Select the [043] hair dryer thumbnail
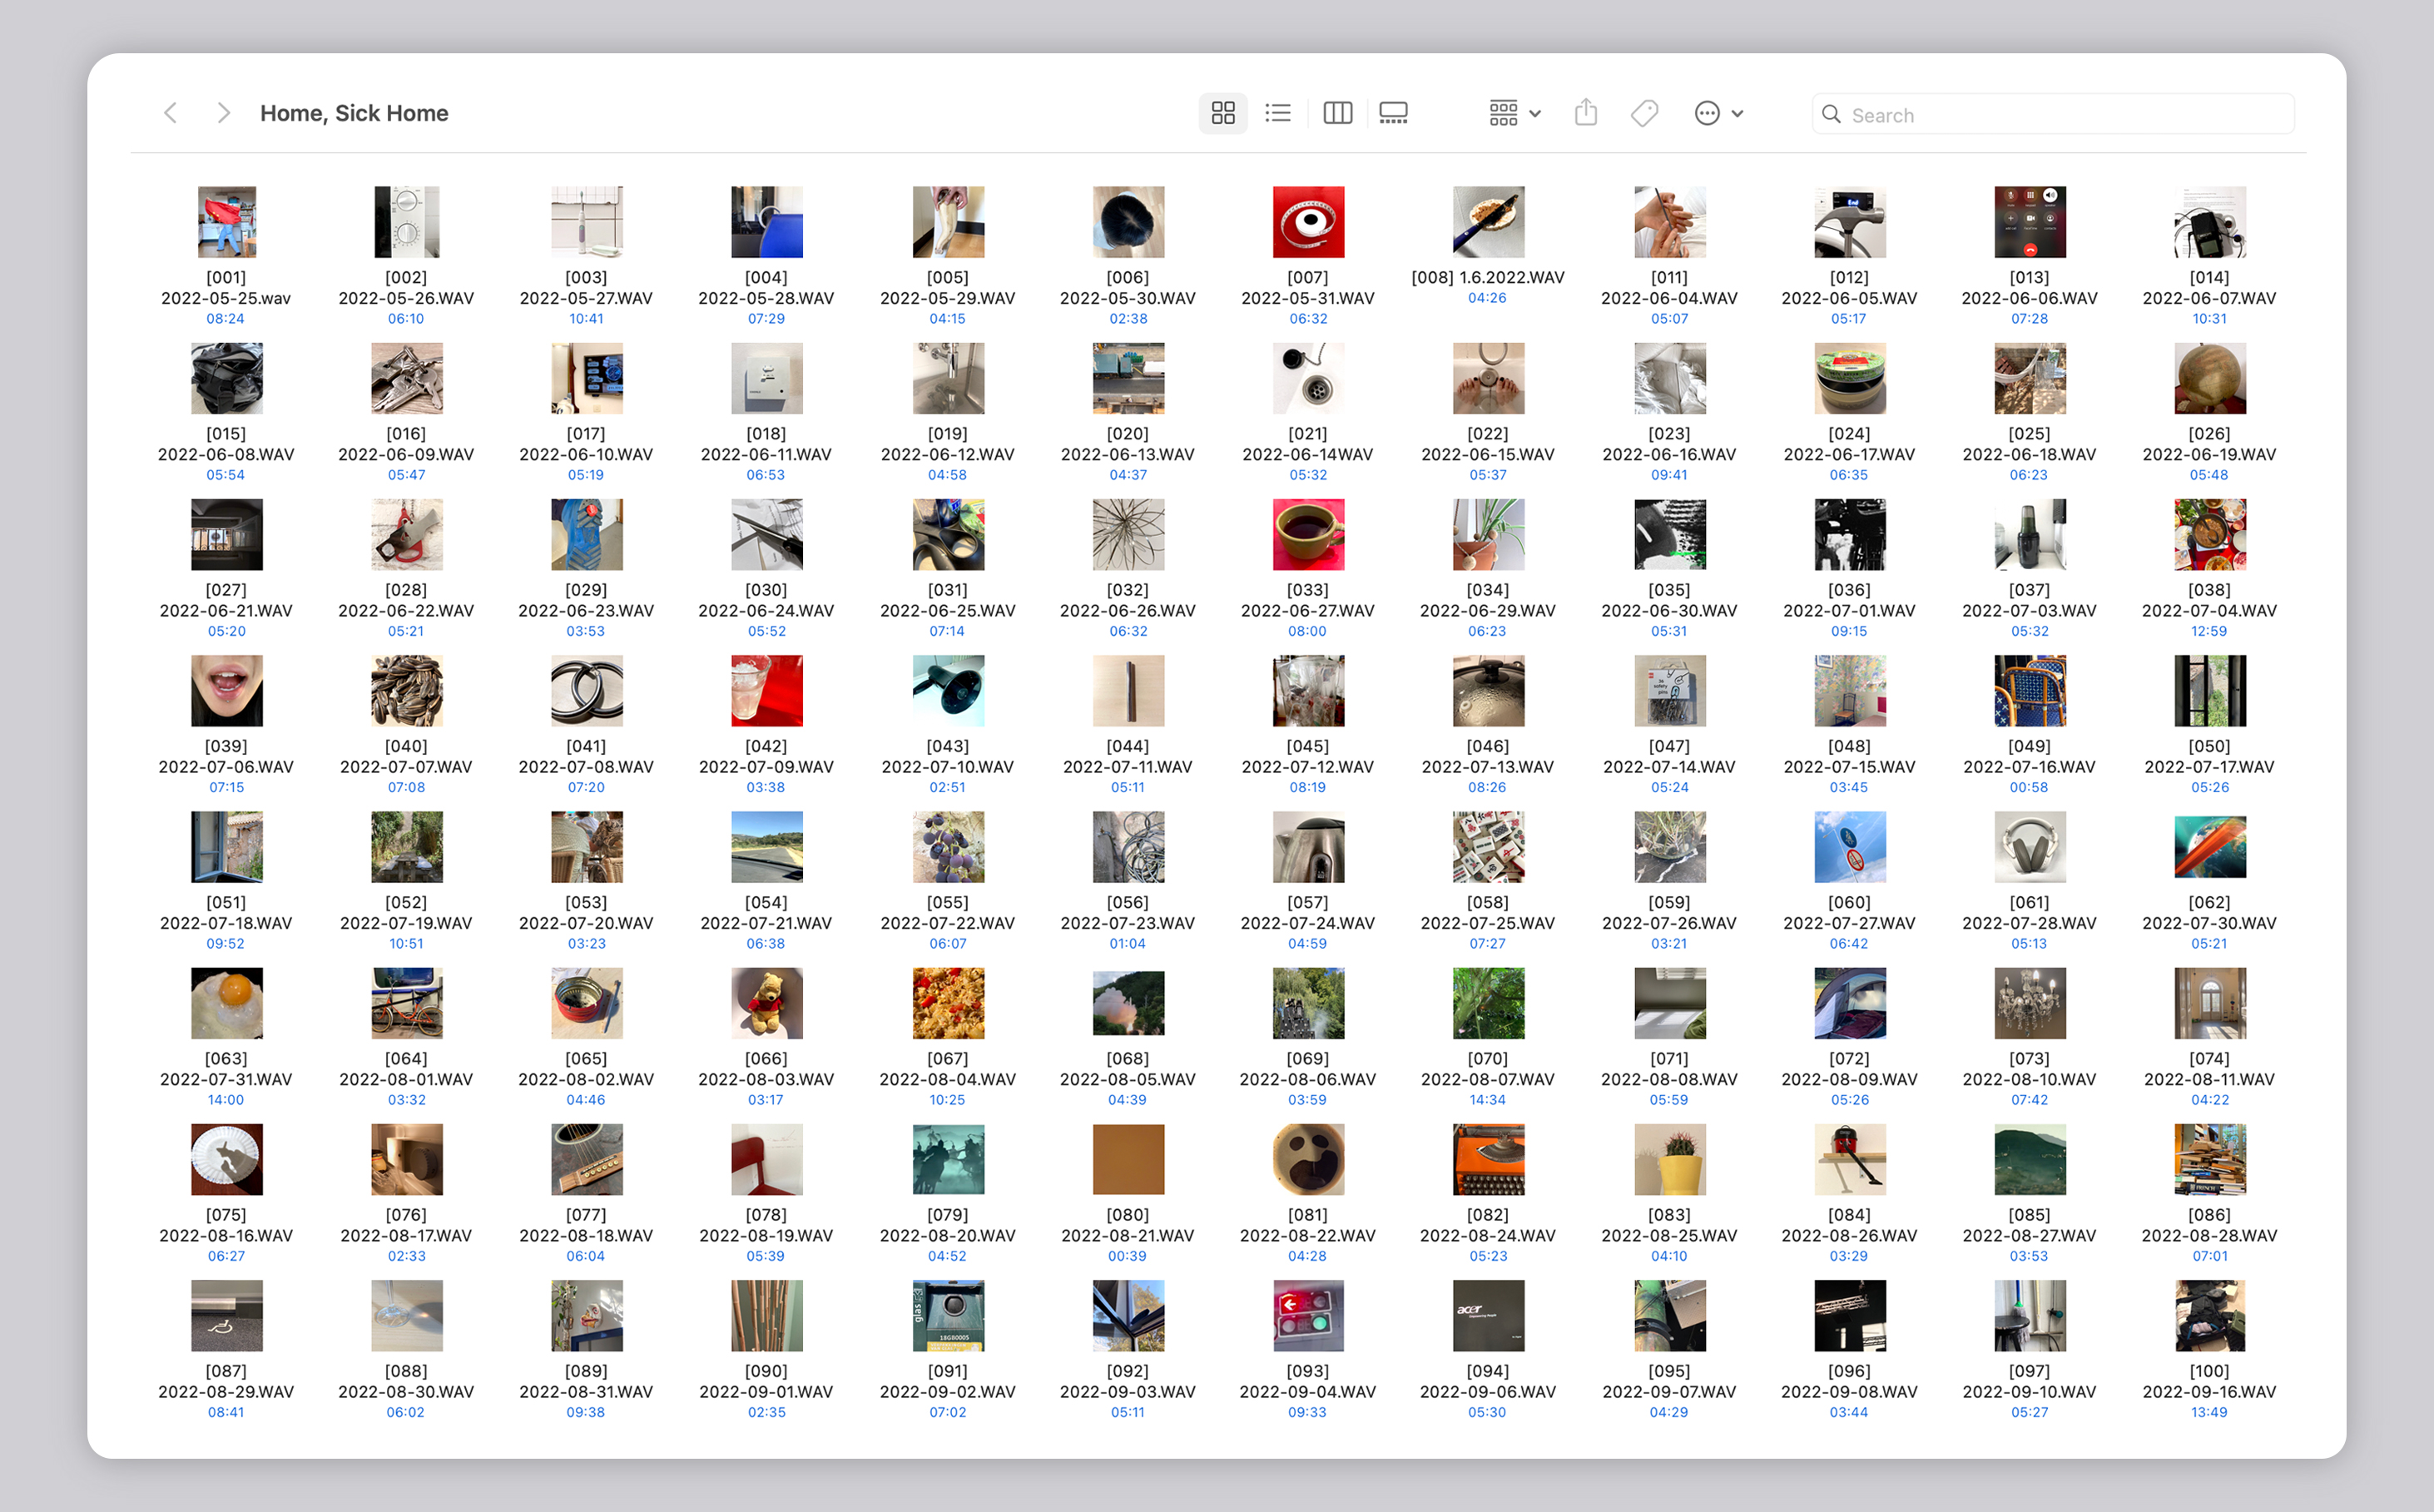 (948, 690)
